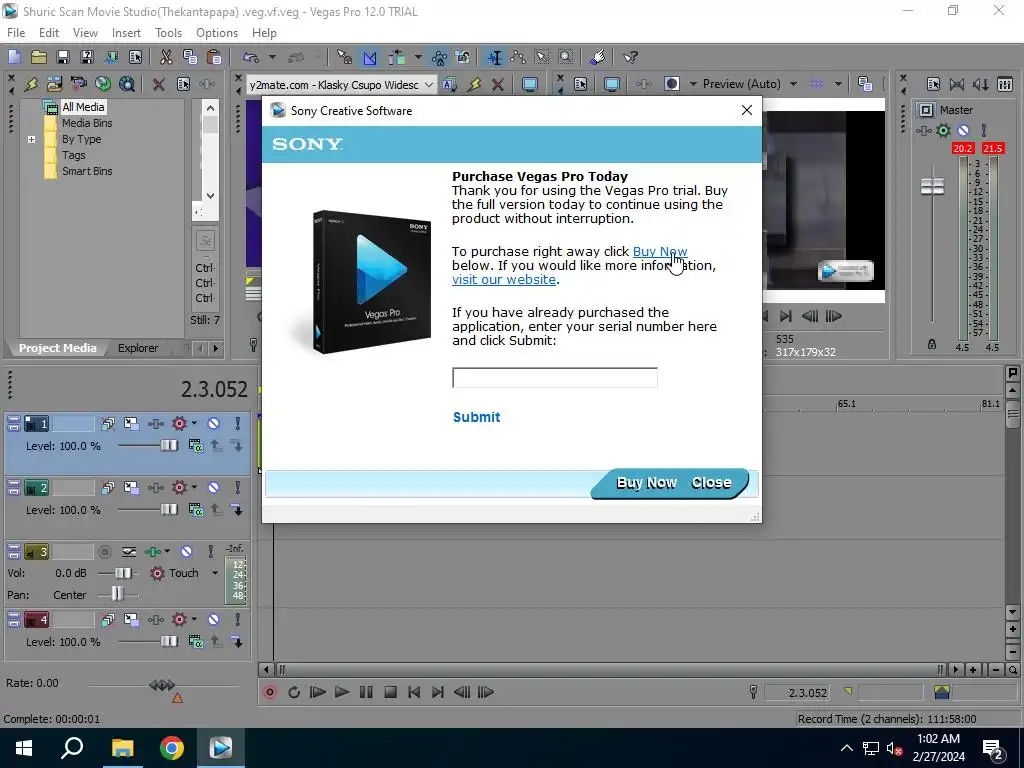This screenshot has width=1024, height=768.
Task: Click the Buy Now button at dialog bottom
Action: pos(647,483)
